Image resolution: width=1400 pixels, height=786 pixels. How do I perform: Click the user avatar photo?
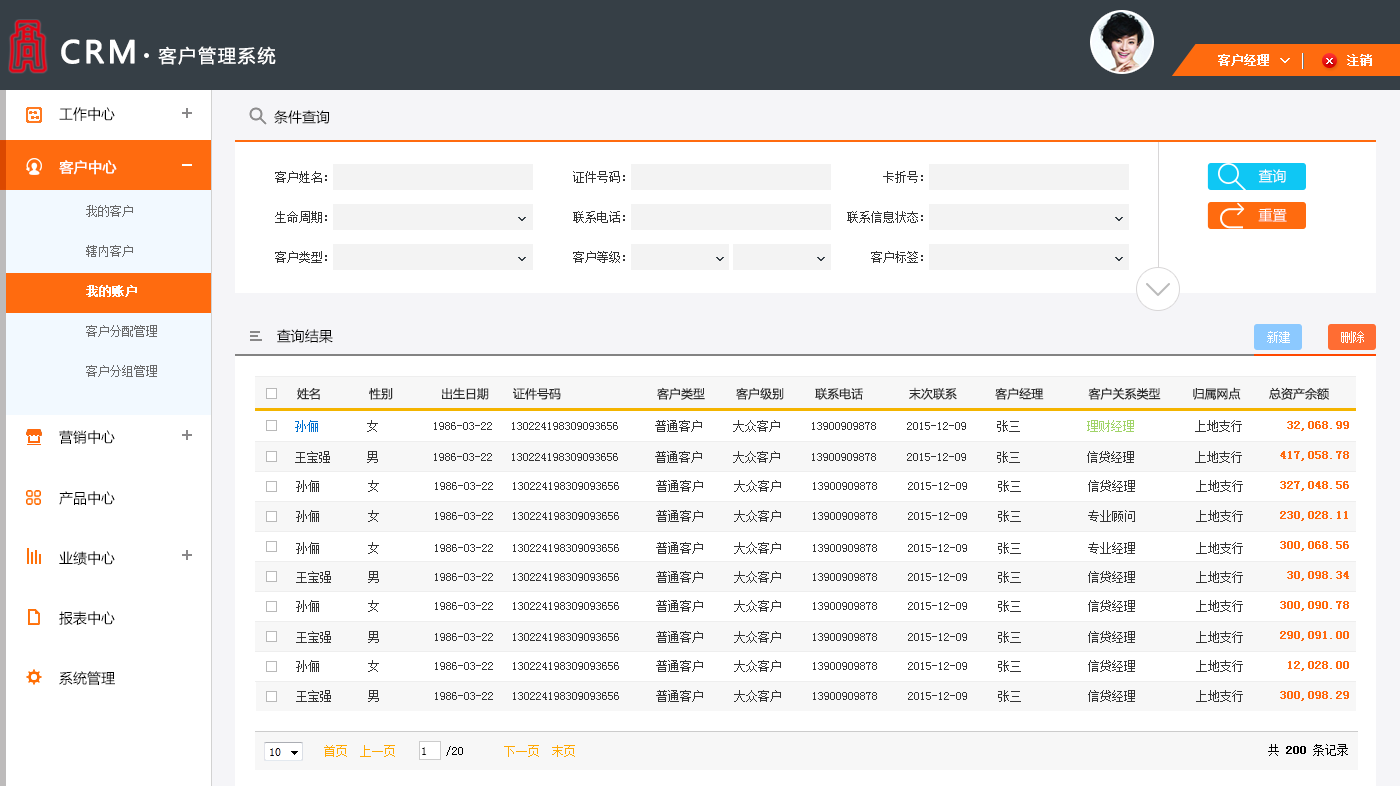click(1121, 42)
